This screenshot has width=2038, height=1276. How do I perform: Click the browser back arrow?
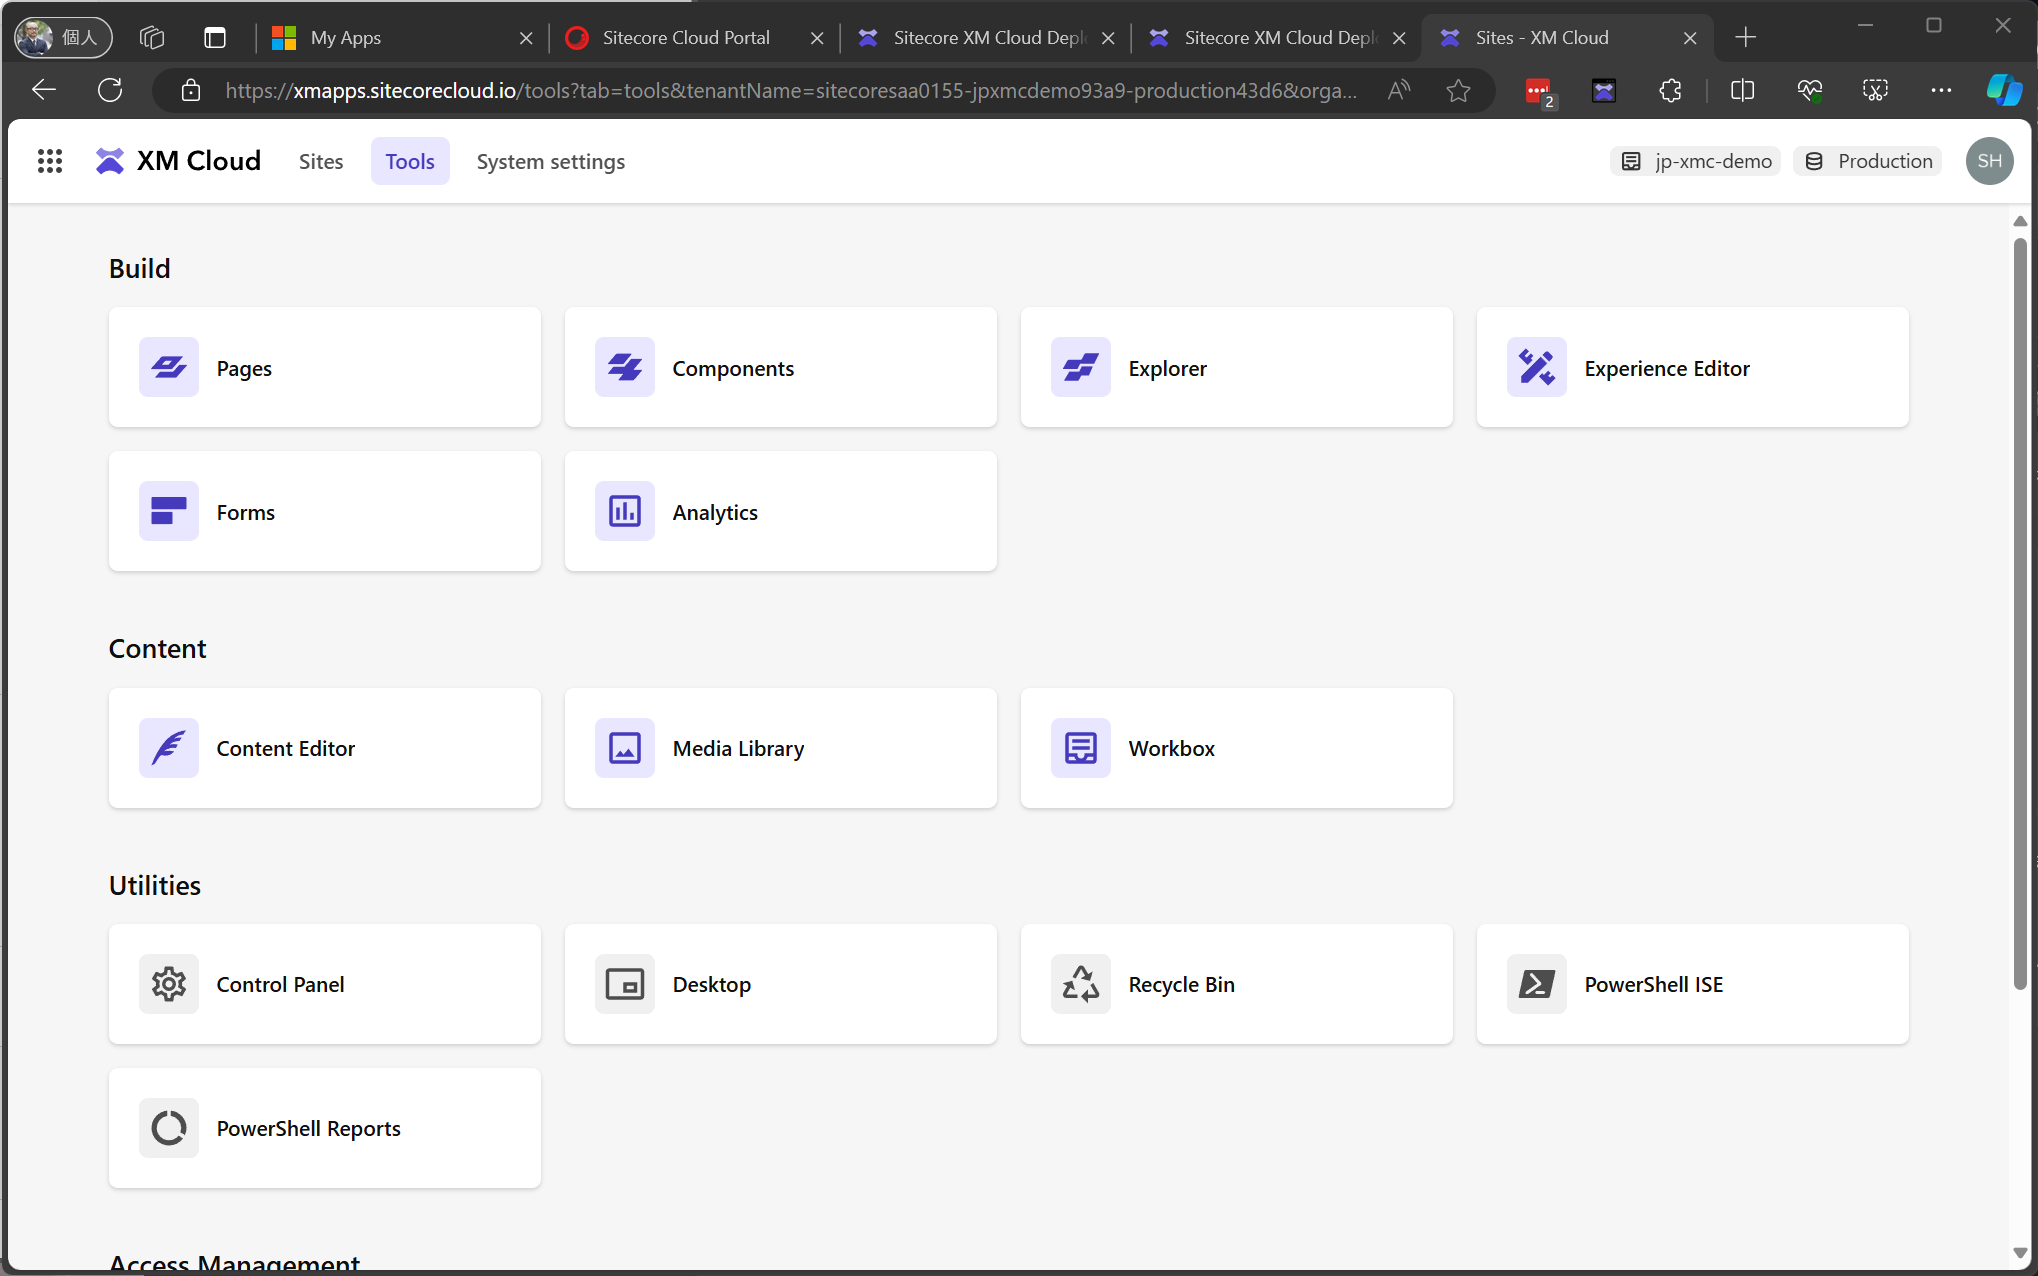coord(44,90)
